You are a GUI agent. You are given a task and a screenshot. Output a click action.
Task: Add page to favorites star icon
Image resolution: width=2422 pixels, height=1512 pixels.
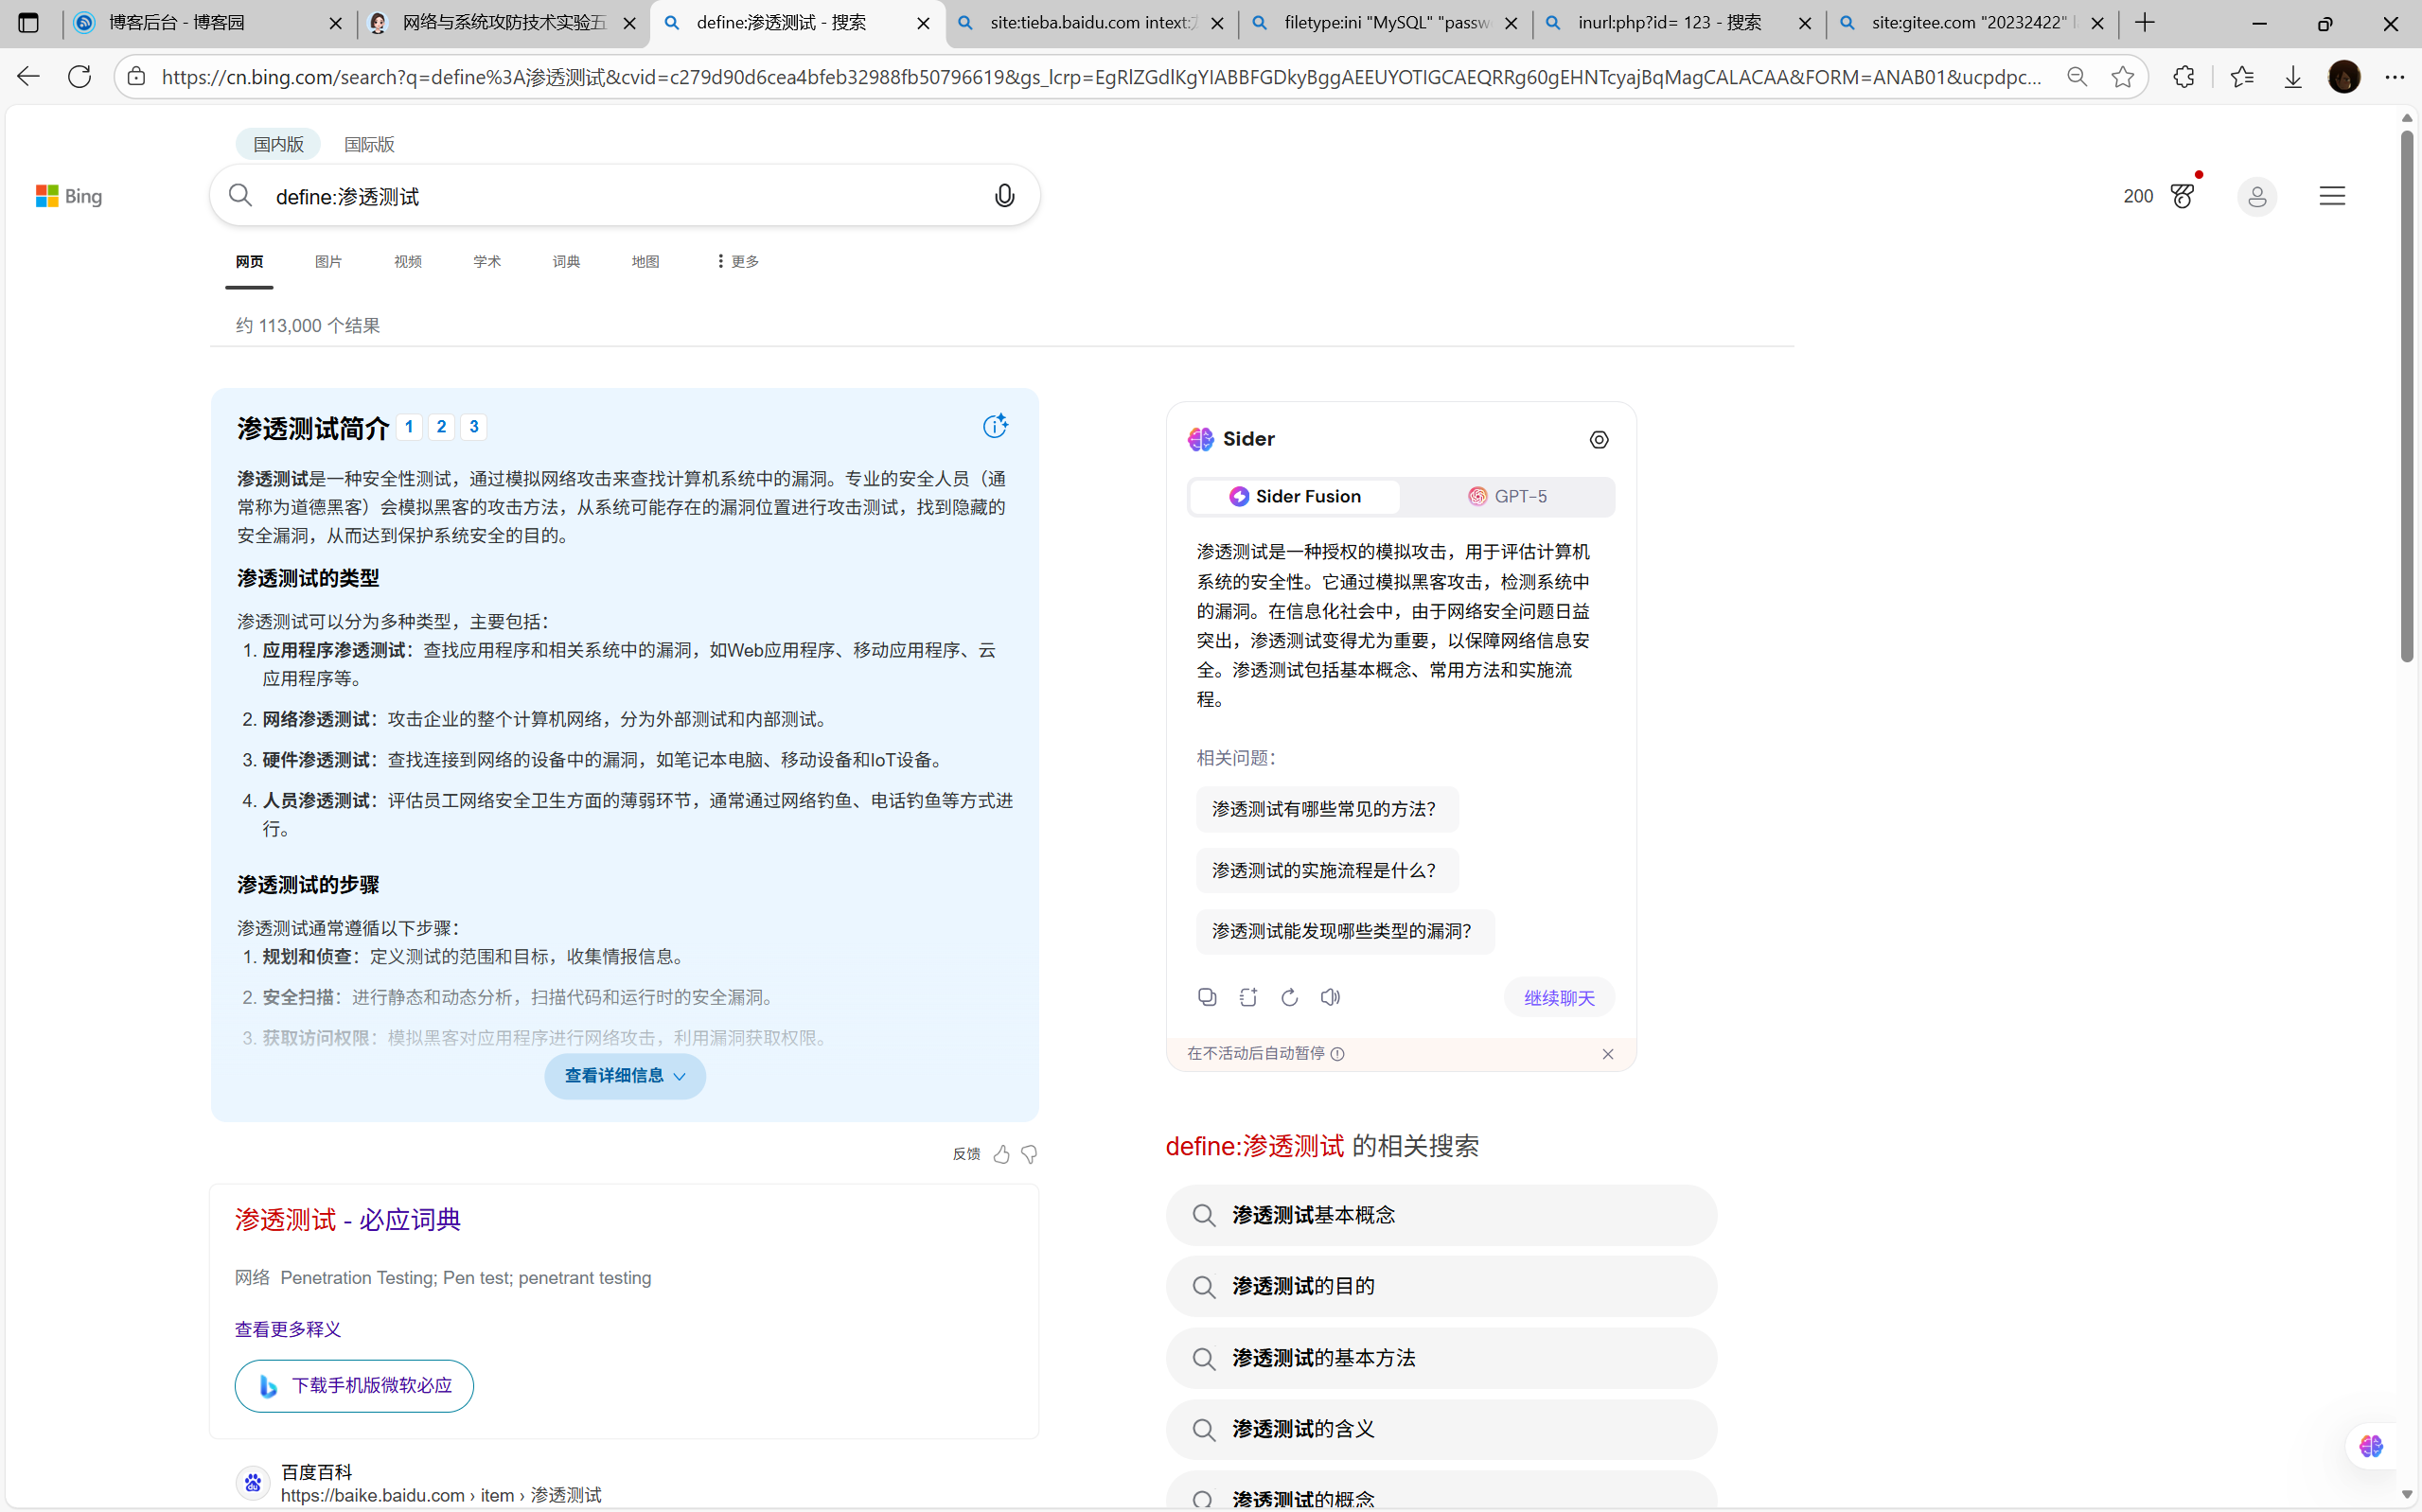pos(2122,77)
